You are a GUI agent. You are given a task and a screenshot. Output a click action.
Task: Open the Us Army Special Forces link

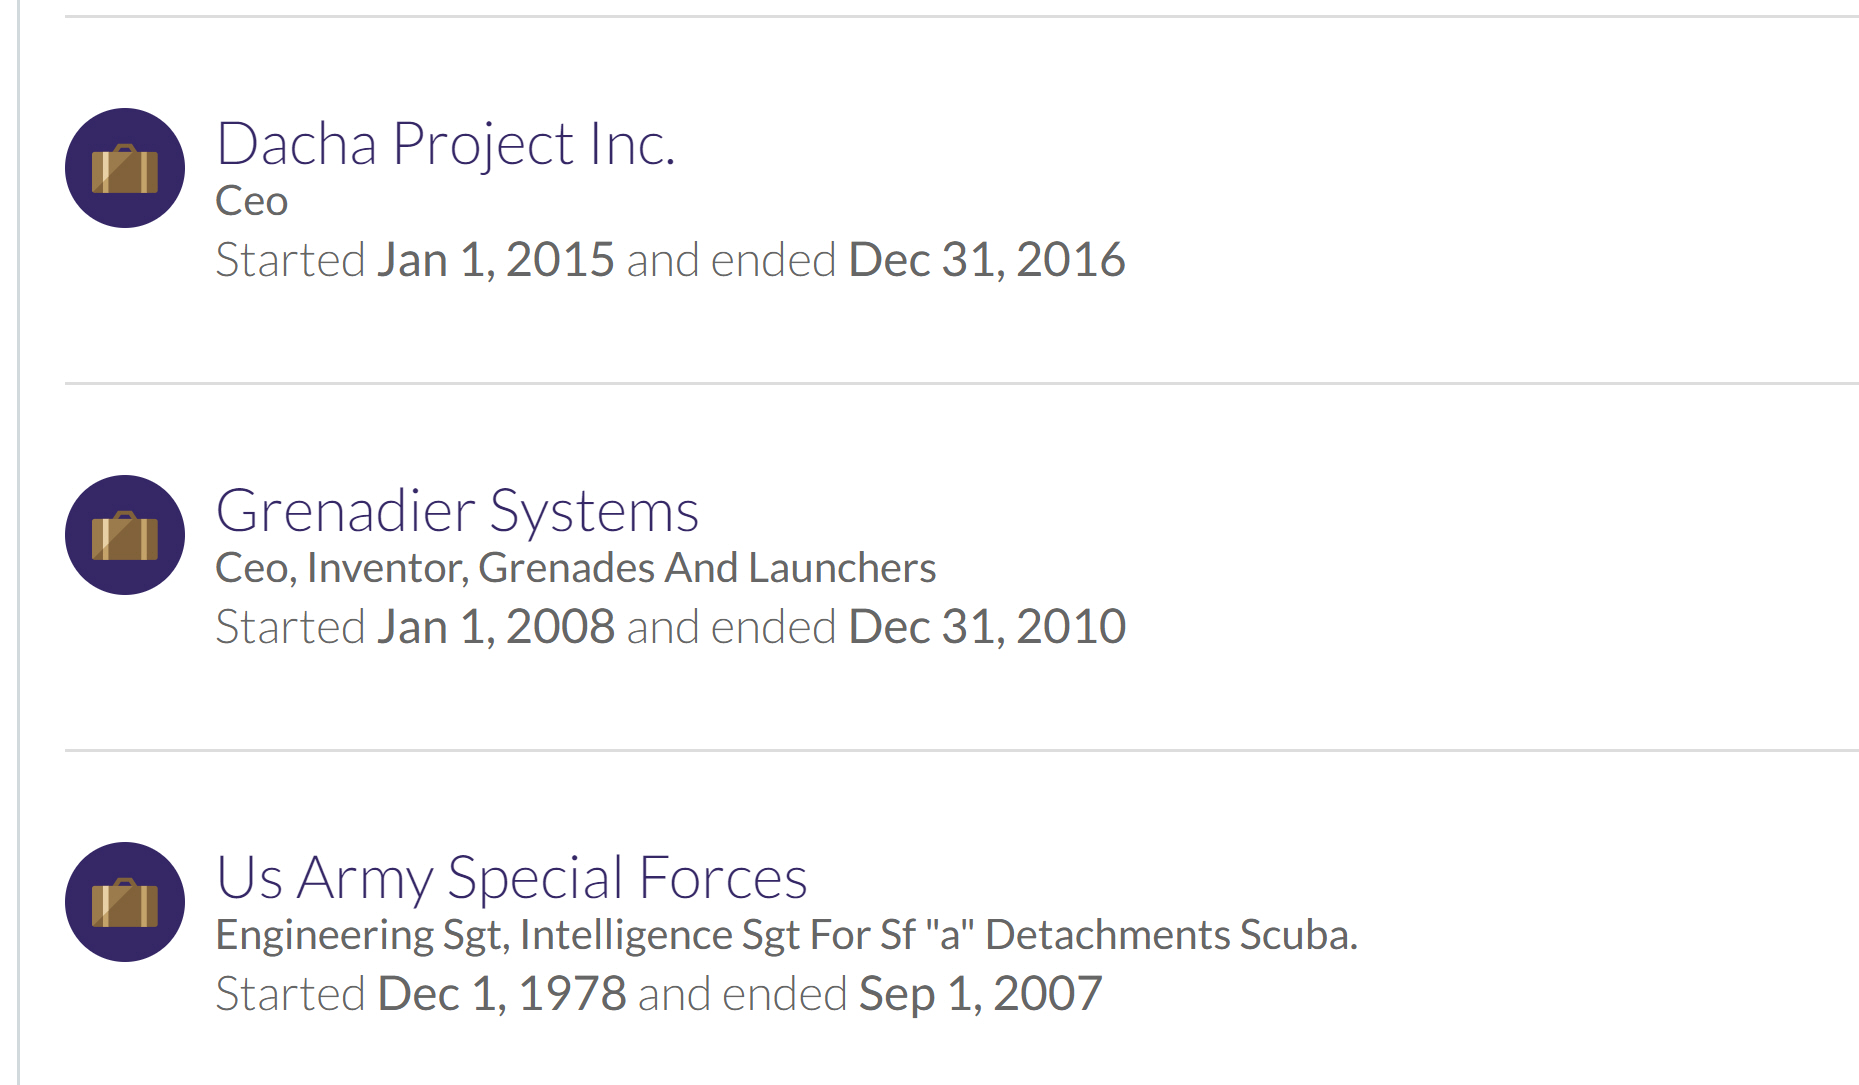click(x=511, y=878)
